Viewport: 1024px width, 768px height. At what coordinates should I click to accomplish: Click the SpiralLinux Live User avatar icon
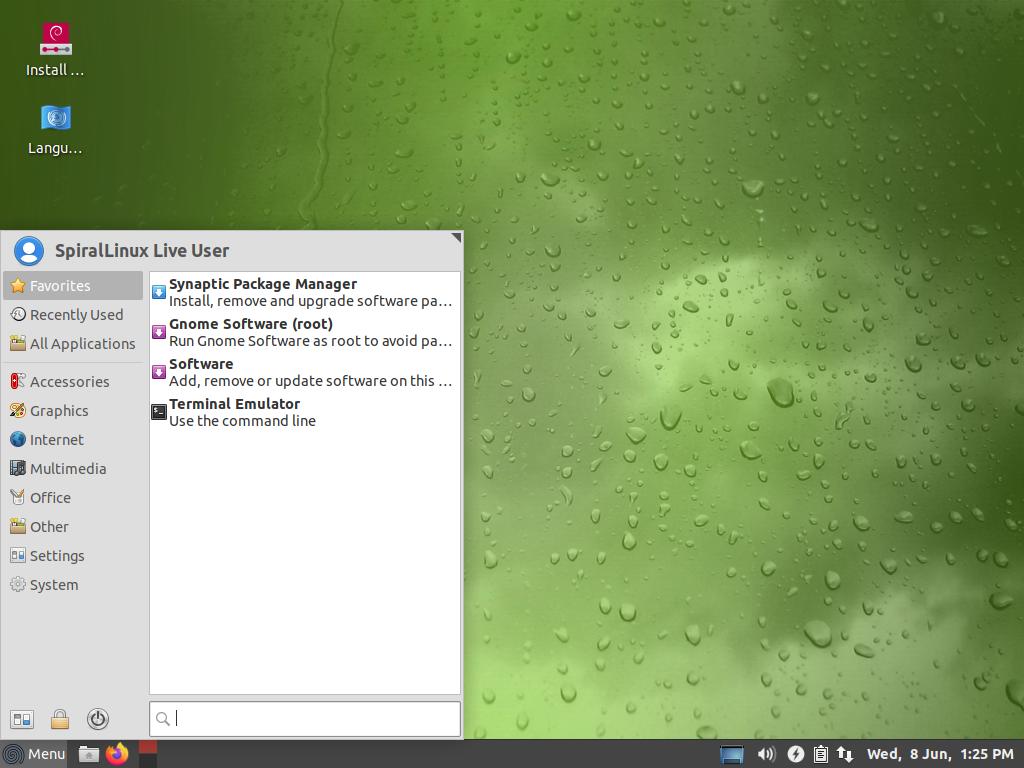[x=29, y=251]
